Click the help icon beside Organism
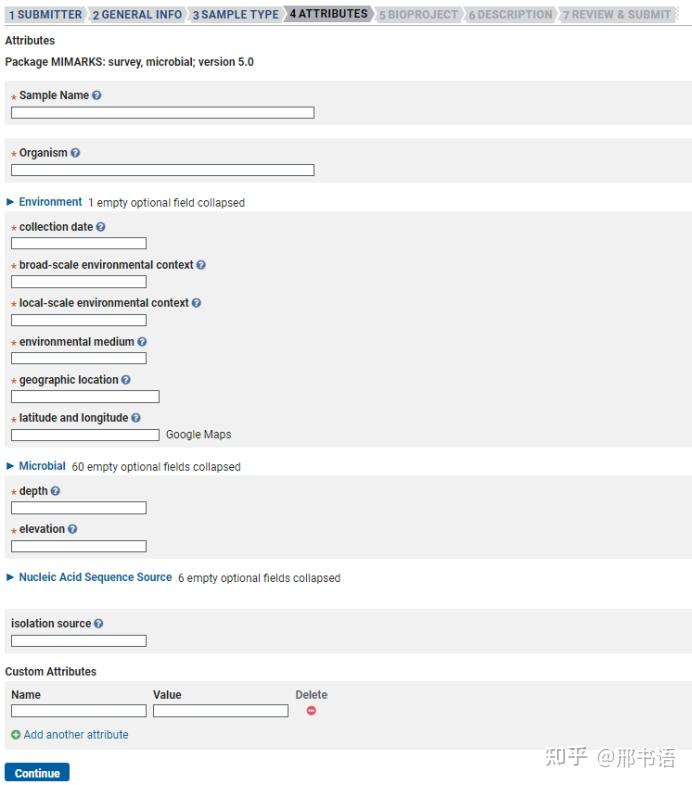The height and width of the screenshot is (785, 692). pos(75,153)
